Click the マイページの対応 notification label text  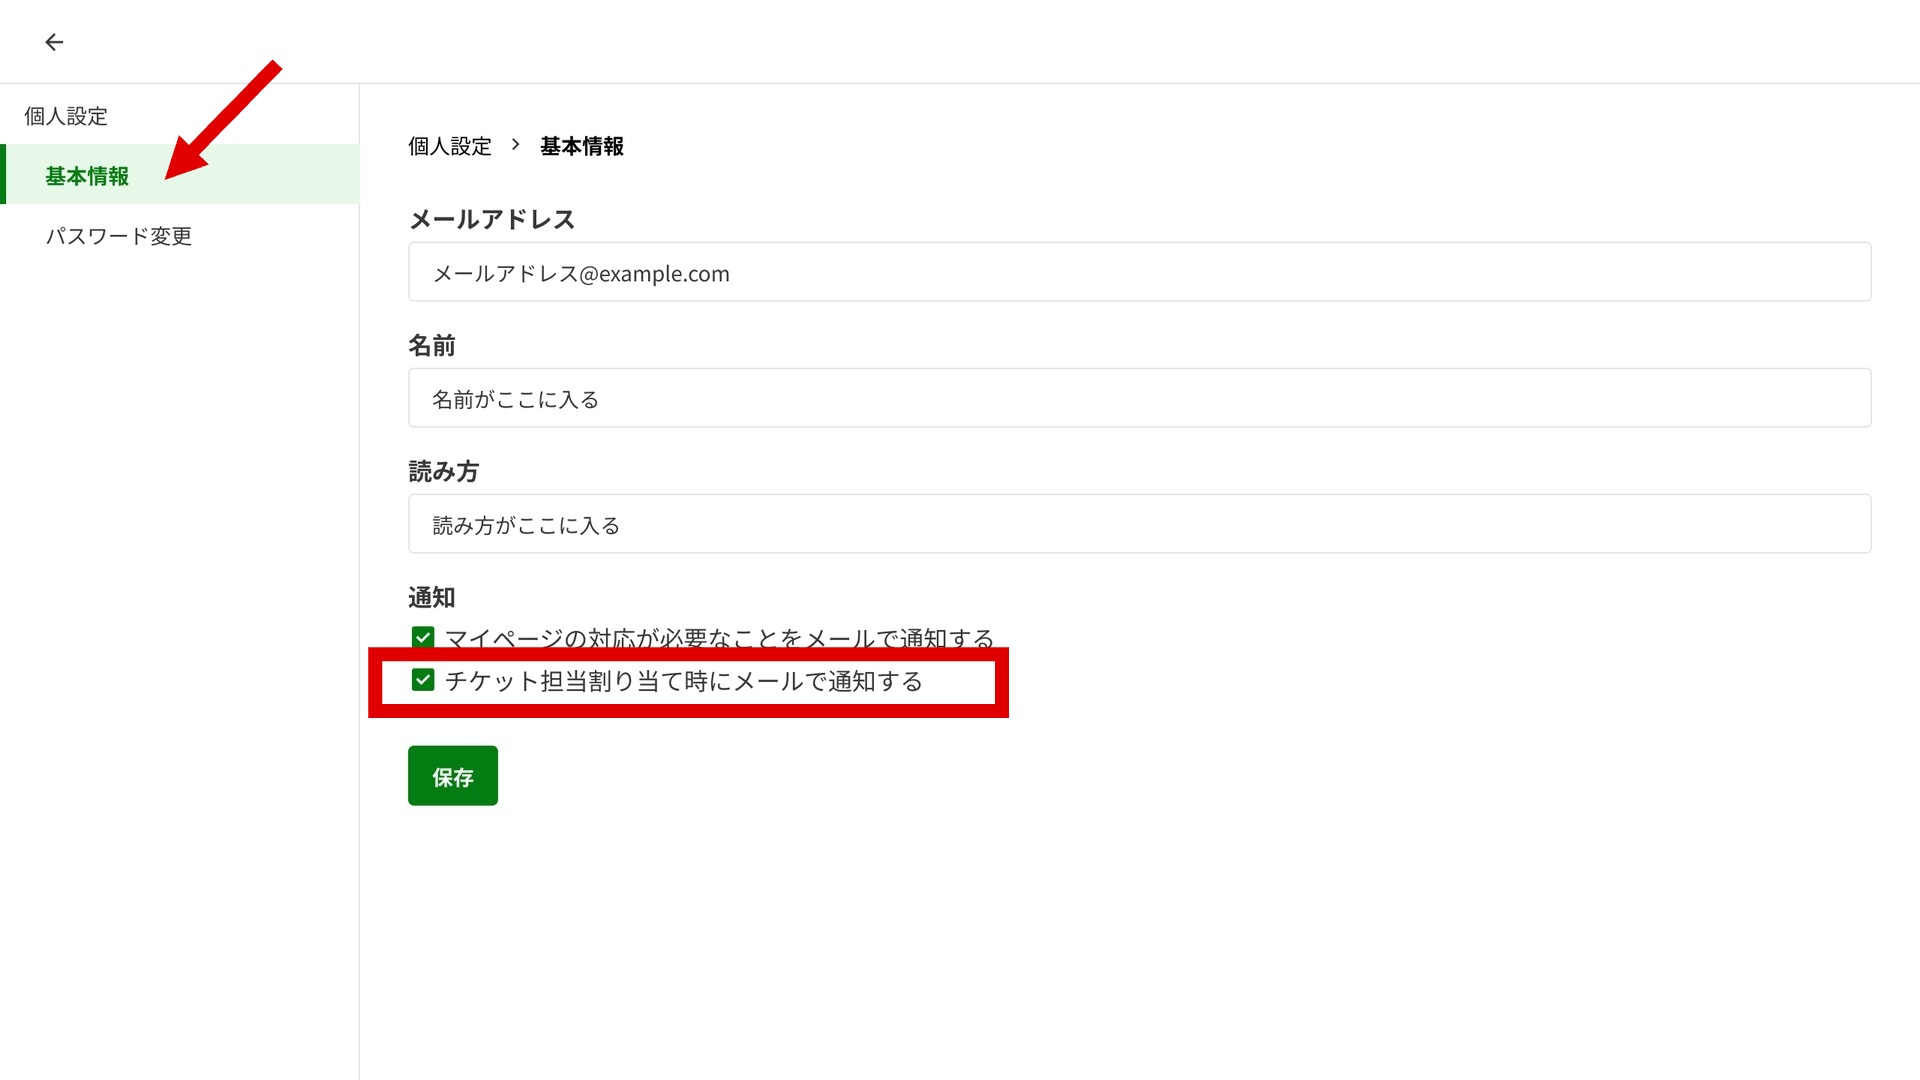coord(720,637)
